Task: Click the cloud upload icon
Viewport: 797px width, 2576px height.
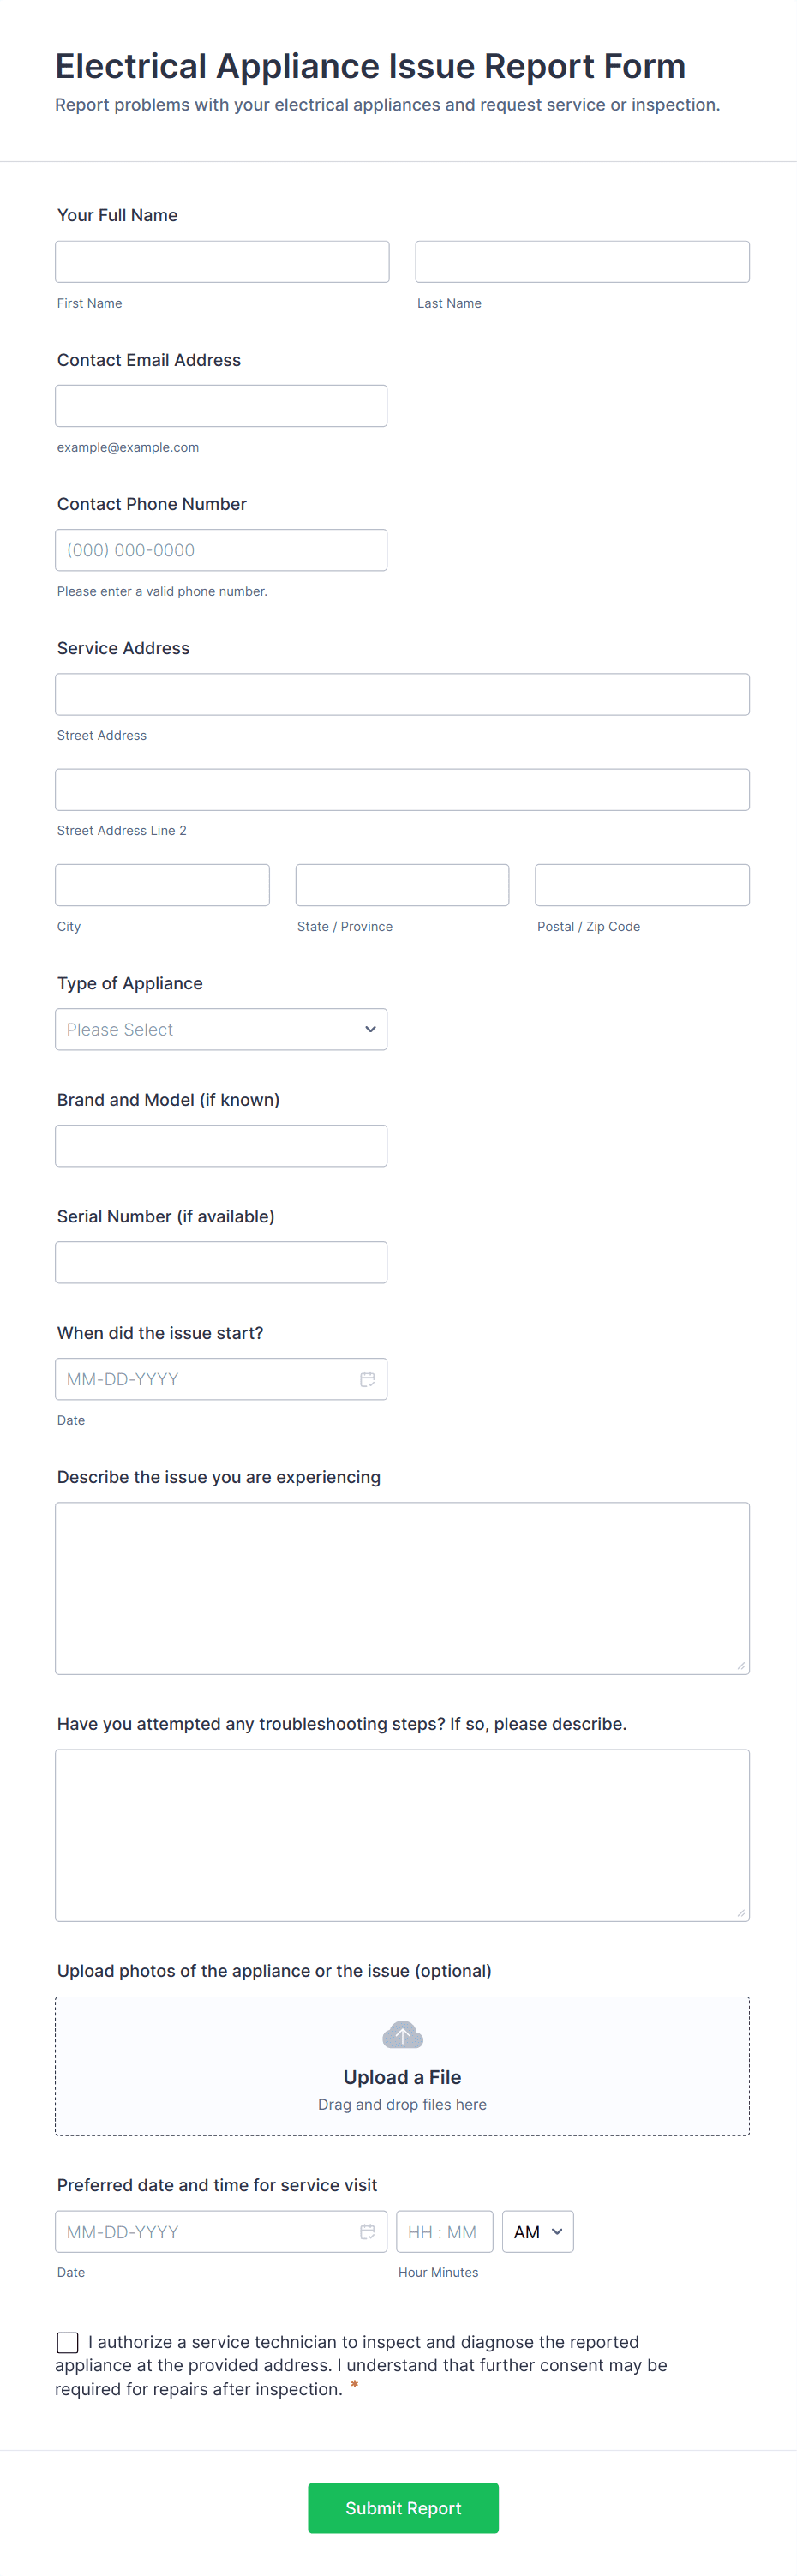Action: click(x=402, y=2034)
